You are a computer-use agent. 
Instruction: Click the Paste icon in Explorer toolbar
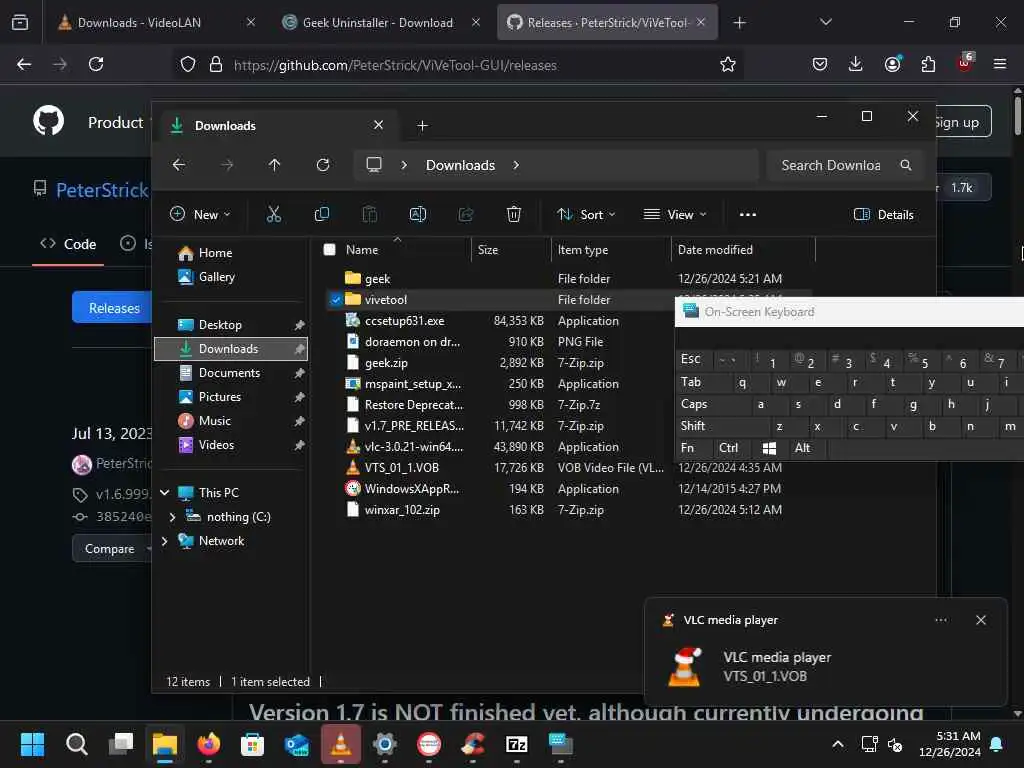(370, 214)
